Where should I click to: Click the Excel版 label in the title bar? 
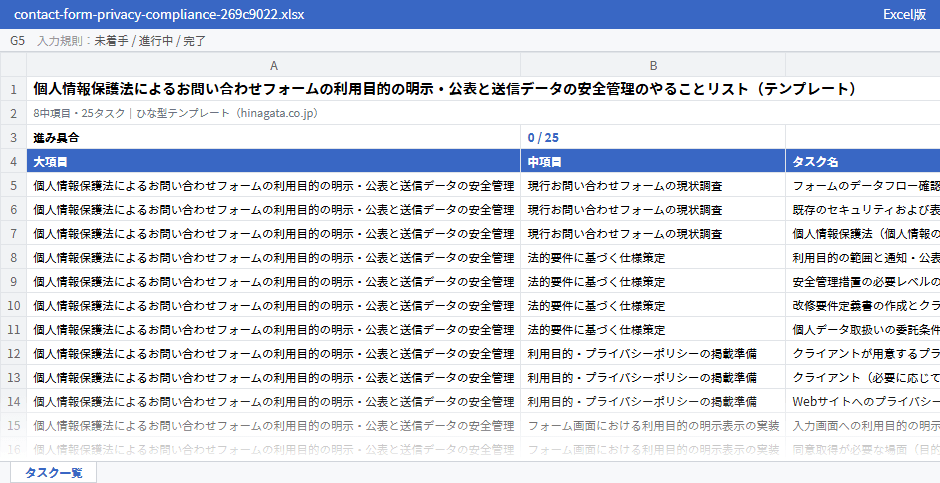click(x=904, y=14)
